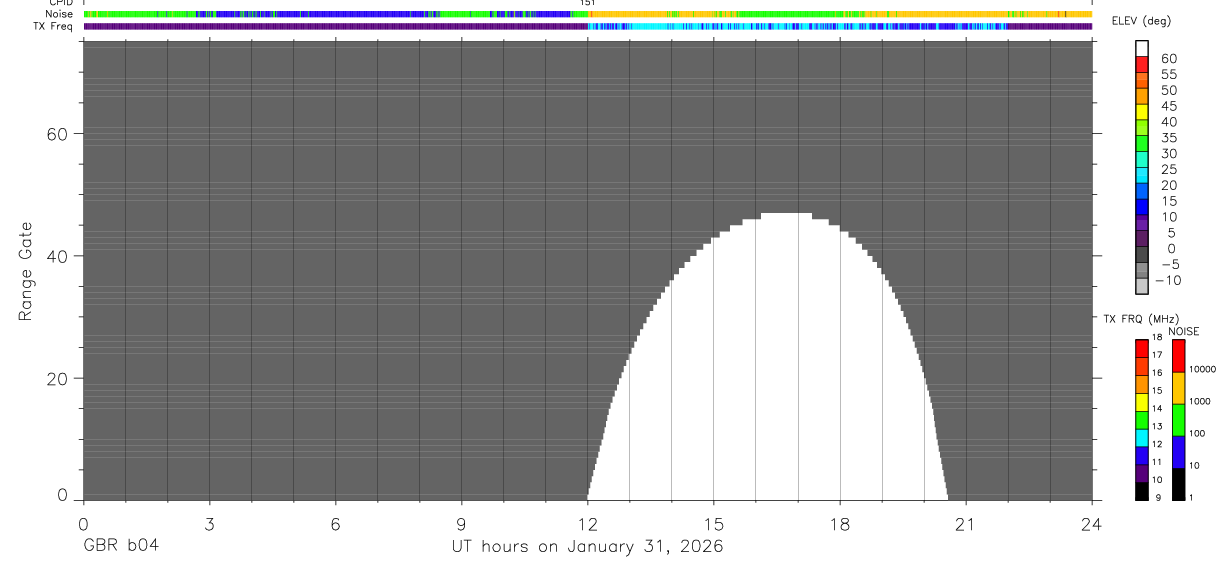The height and width of the screenshot is (567, 1228).
Task: Click the 'NOISE' legend title
Action: (1184, 332)
